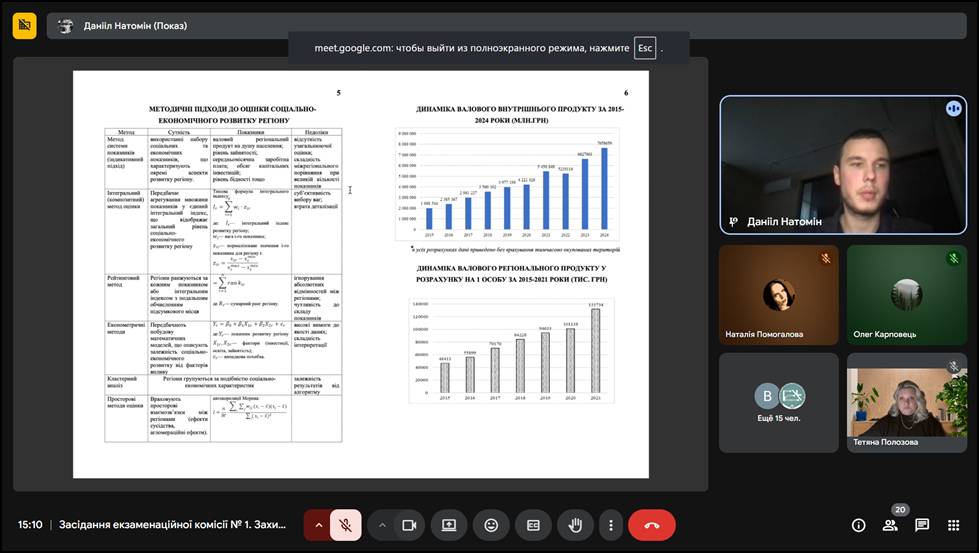Raise your hand
The height and width of the screenshot is (553, 979).
pyautogui.click(x=575, y=525)
